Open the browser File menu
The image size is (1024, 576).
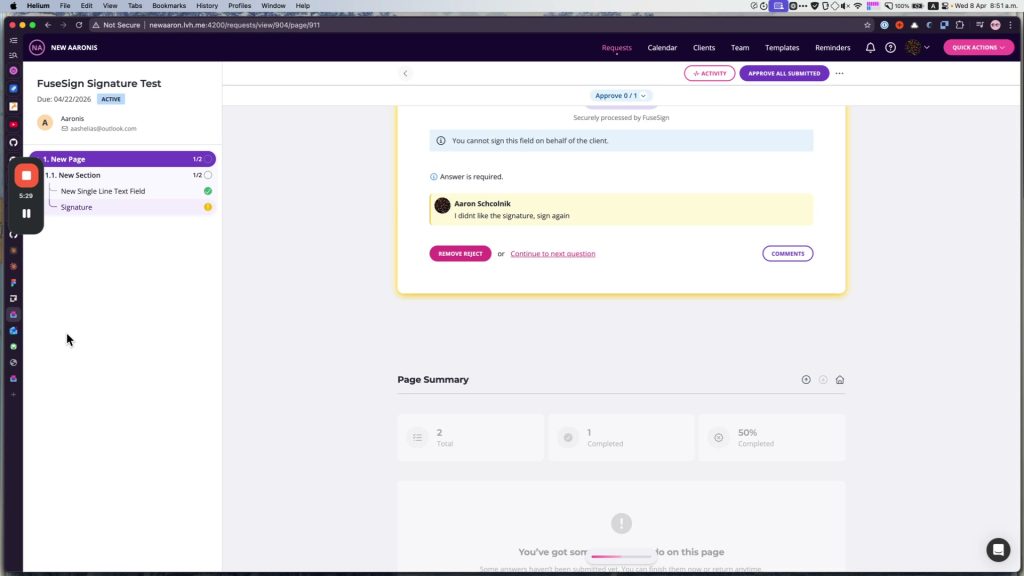pos(65,5)
